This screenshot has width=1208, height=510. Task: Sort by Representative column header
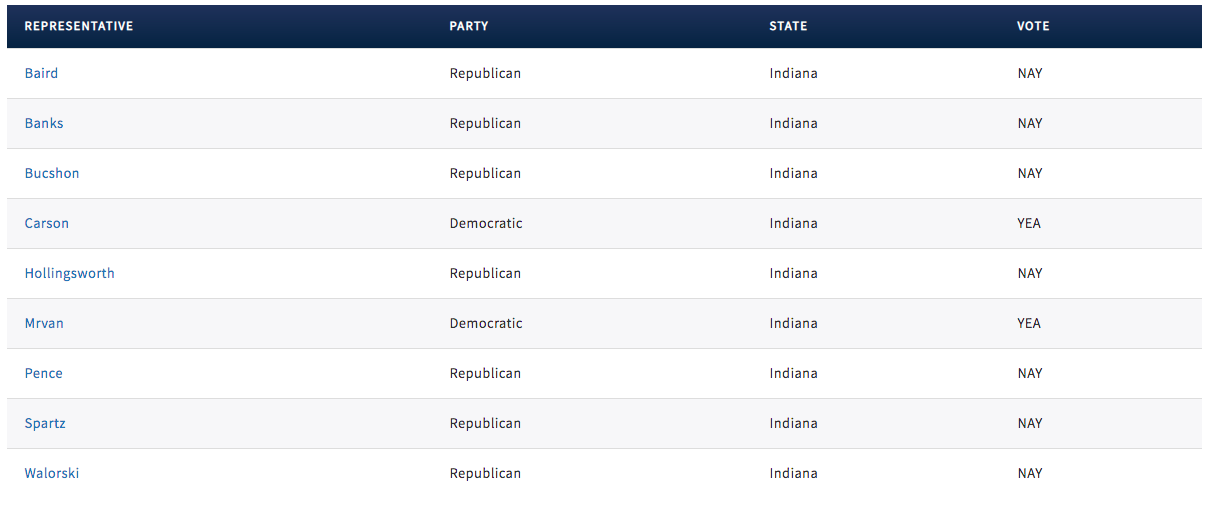pos(79,26)
